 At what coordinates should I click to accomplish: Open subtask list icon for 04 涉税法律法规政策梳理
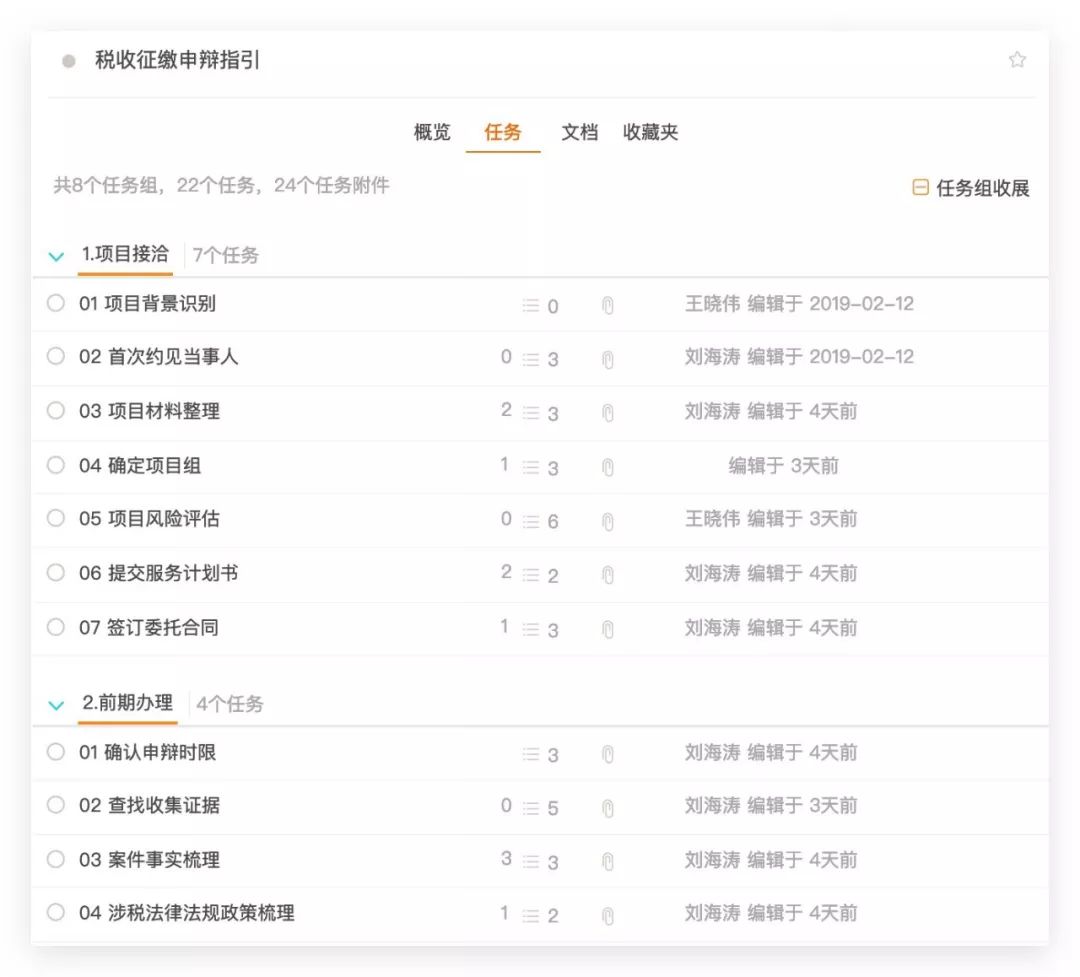[531, 915]
